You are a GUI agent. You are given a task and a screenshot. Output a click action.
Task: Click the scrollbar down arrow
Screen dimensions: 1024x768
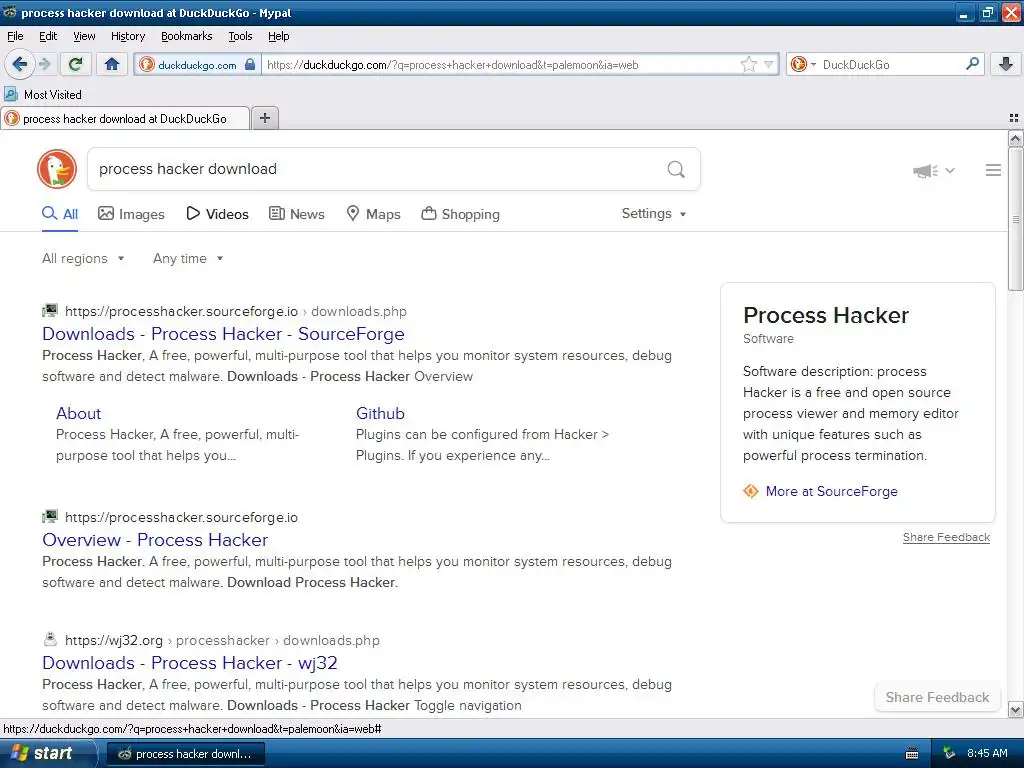1015,709
